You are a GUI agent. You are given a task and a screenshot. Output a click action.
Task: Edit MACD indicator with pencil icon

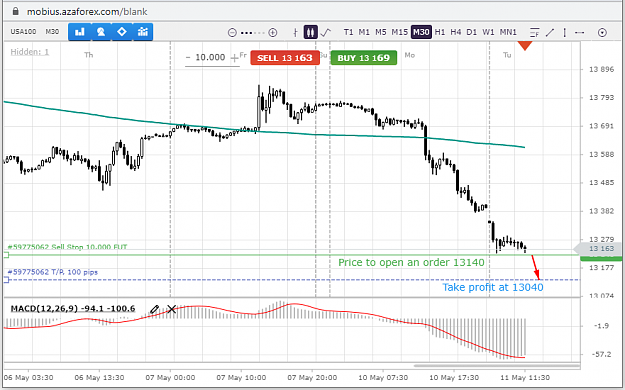154,309
